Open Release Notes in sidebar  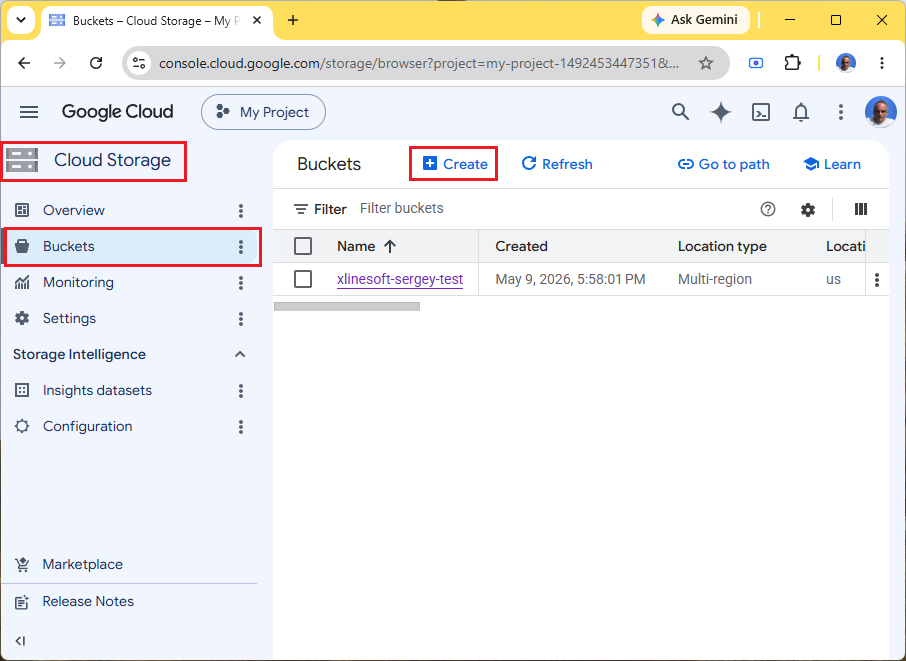coord(88,601)
